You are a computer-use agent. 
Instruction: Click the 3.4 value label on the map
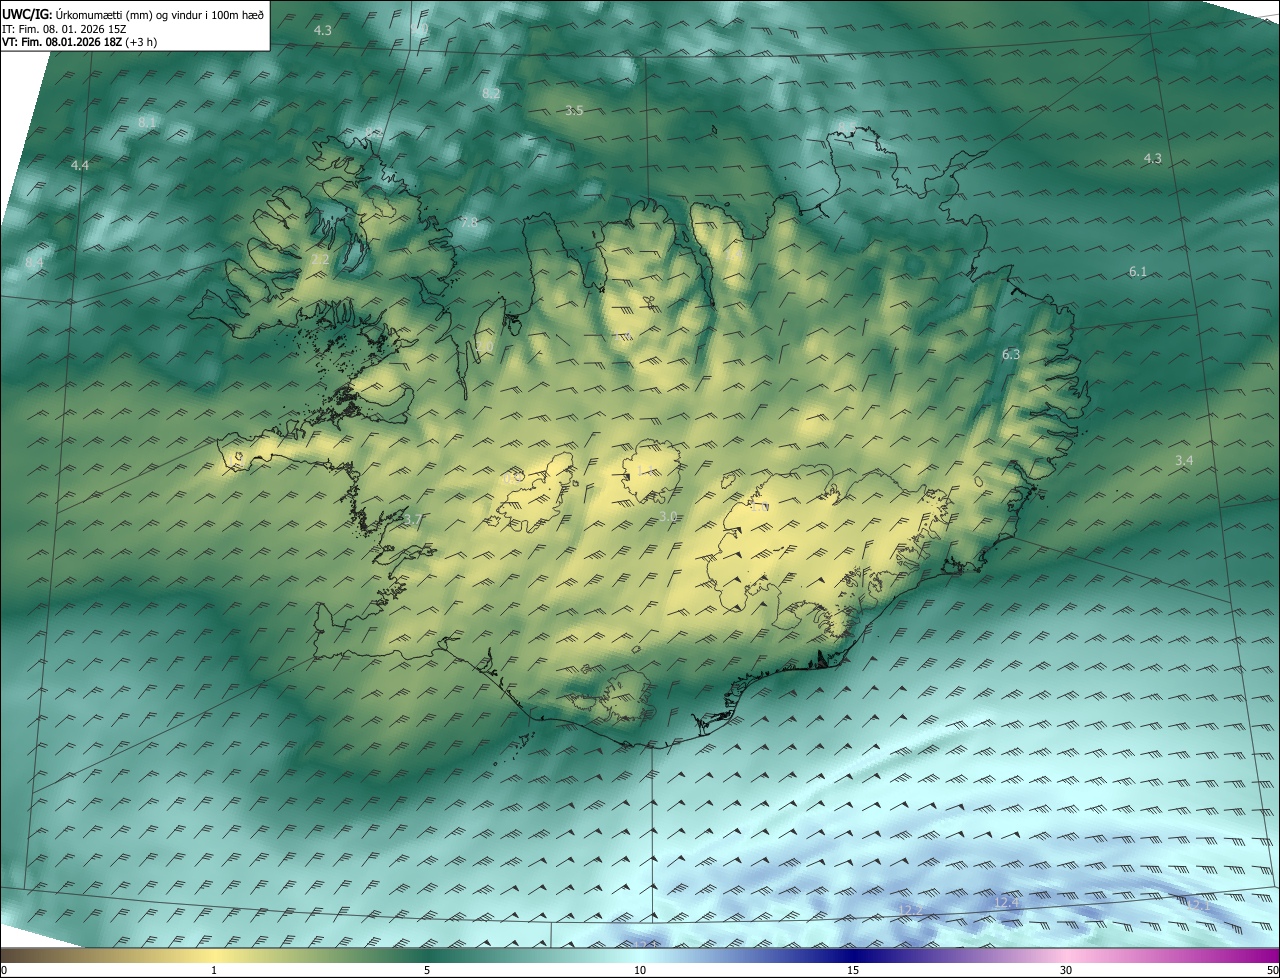(1184, 460)
